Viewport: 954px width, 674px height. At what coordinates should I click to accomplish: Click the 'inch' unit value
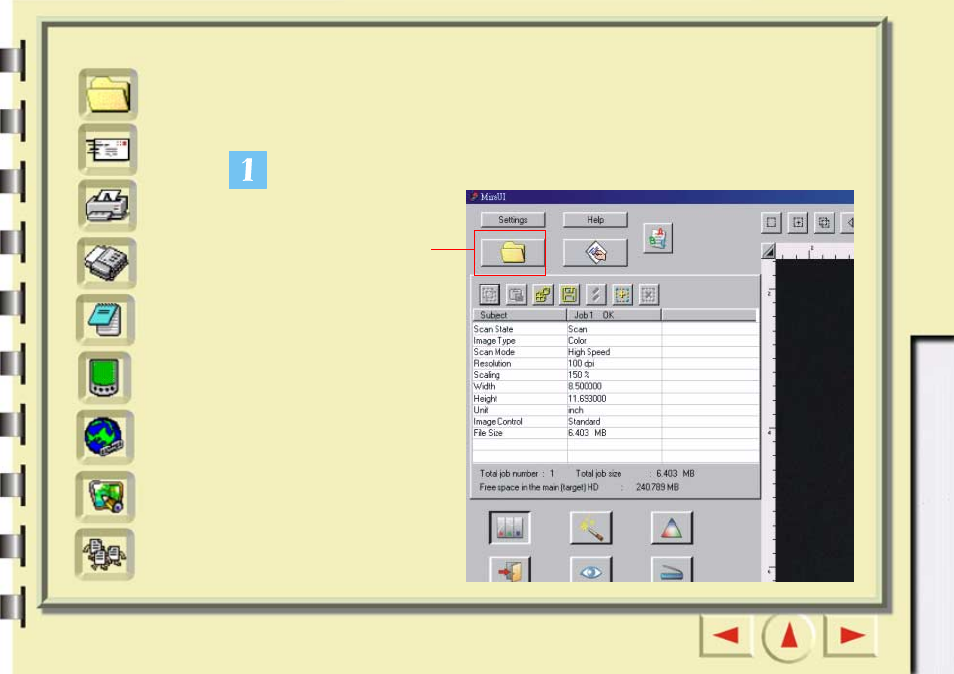[576, 411]
